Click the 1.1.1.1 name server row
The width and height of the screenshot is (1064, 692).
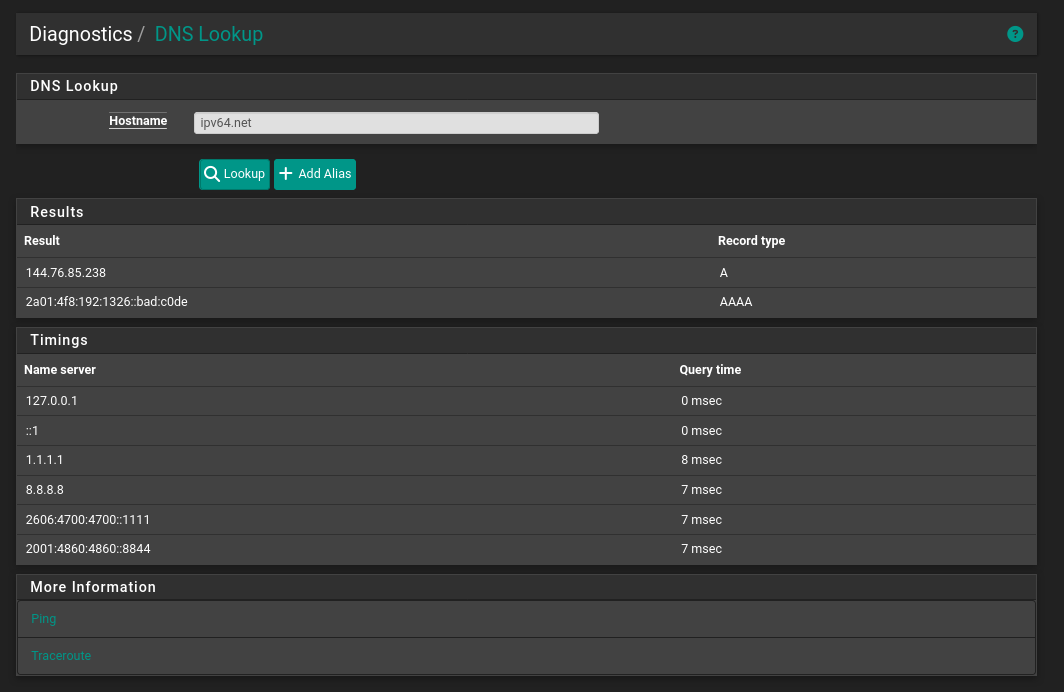45,460
